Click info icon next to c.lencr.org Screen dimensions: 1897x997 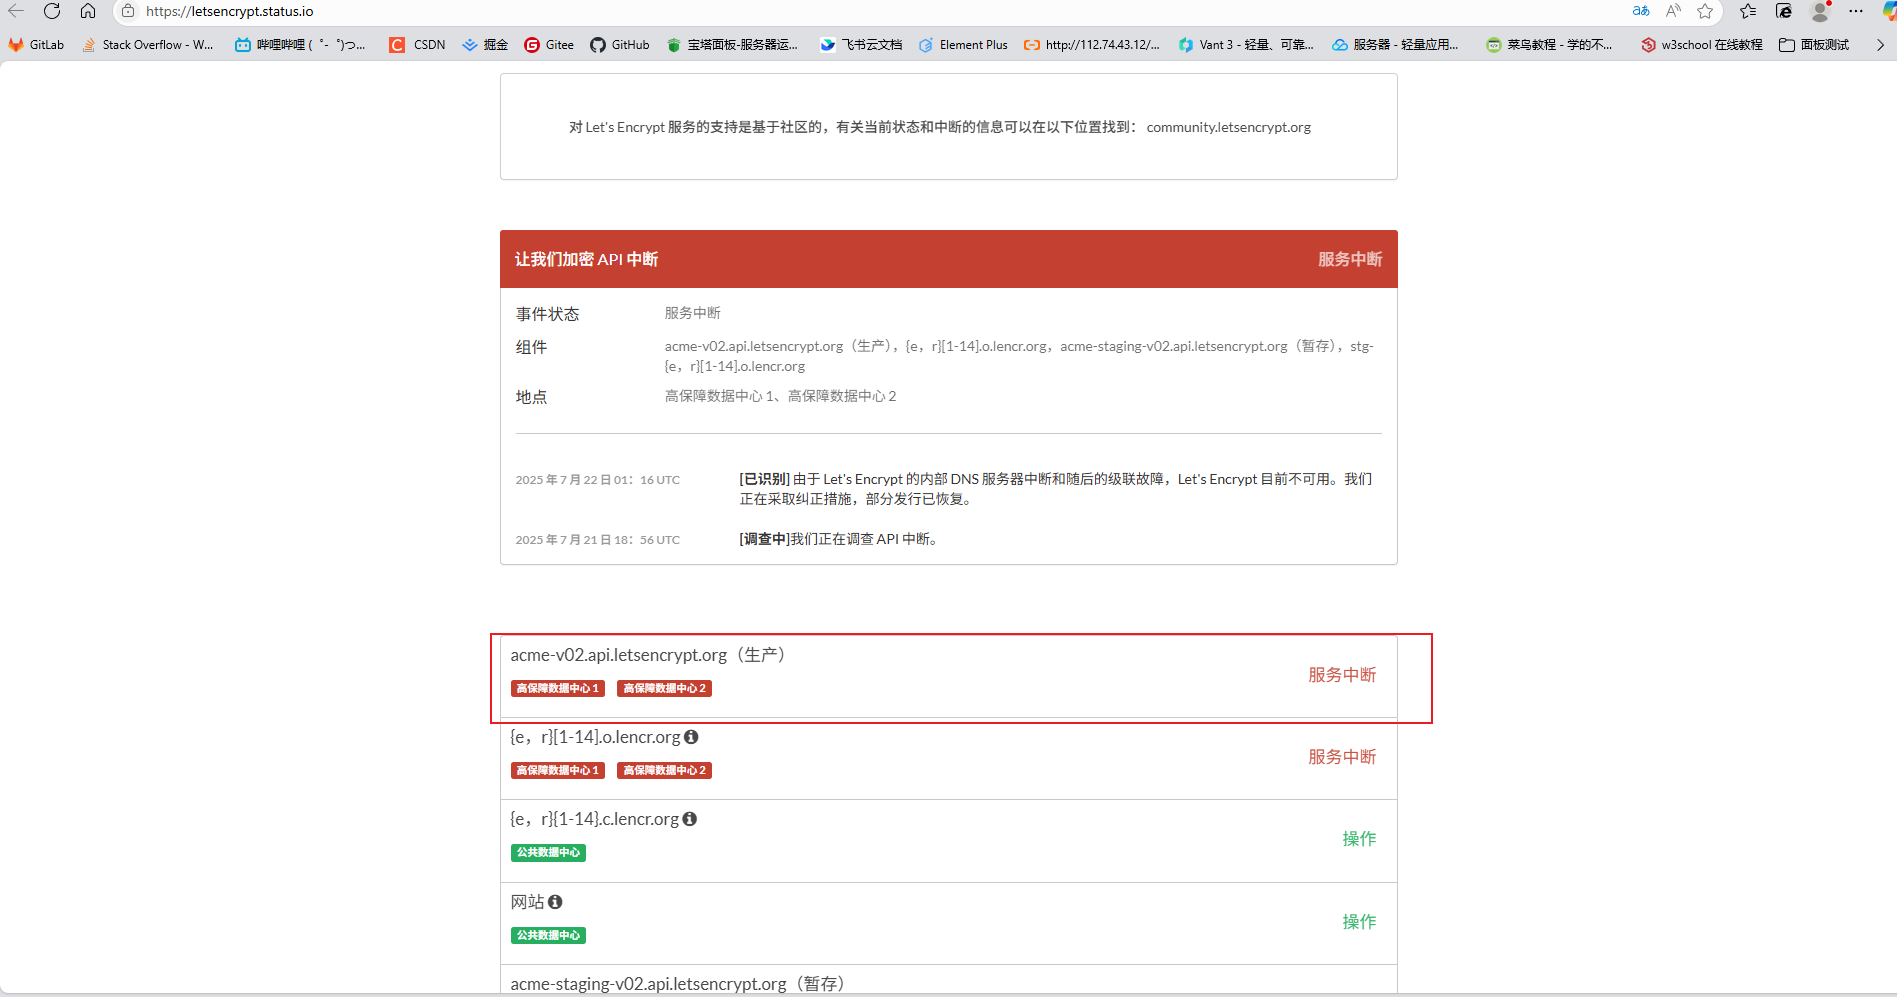click(x=690, y=819)
